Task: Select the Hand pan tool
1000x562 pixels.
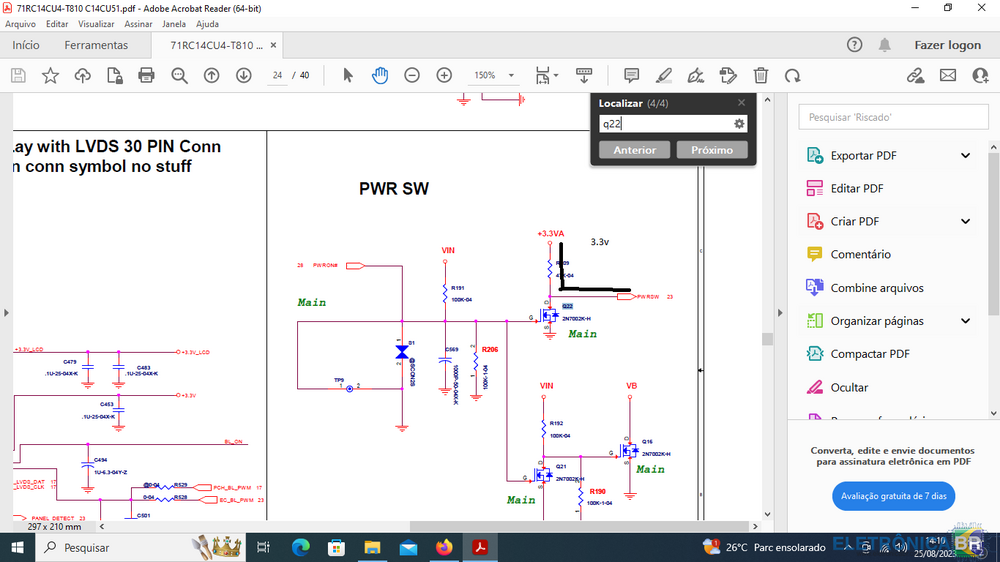Action: 380,76
